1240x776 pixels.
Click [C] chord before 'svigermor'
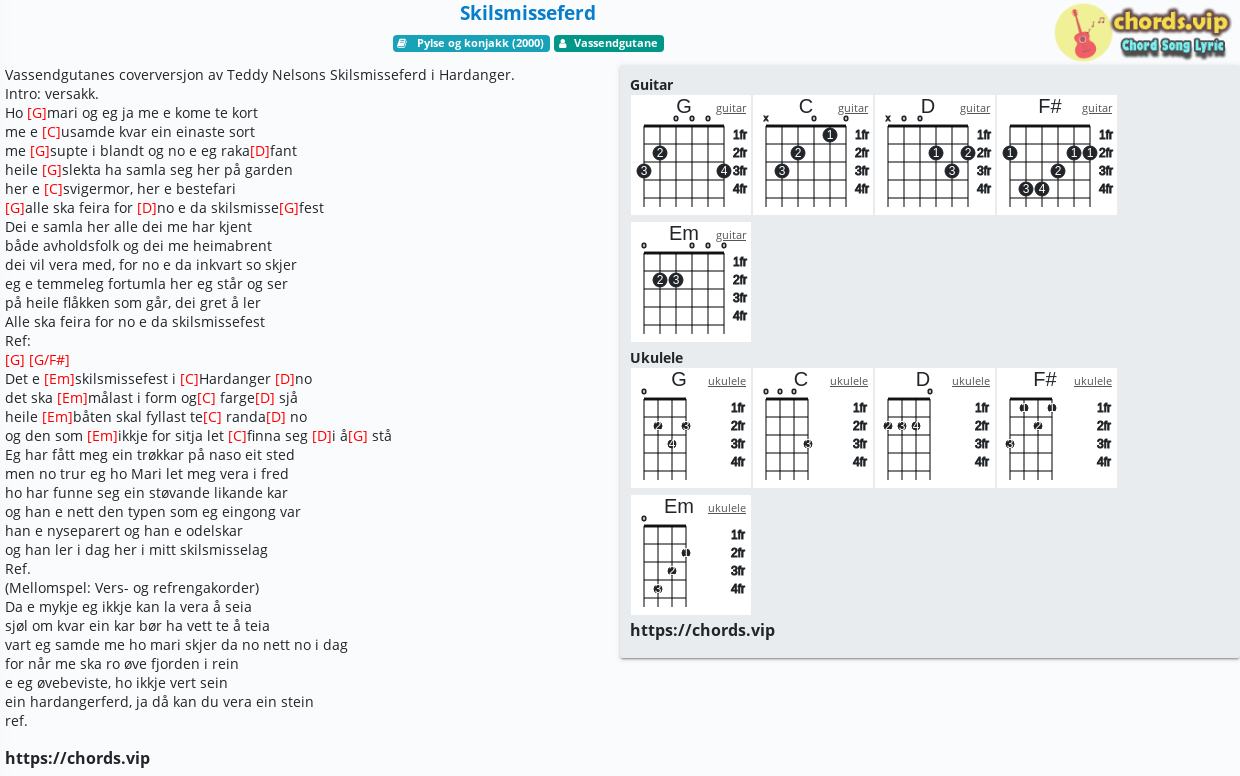[53, 189]
